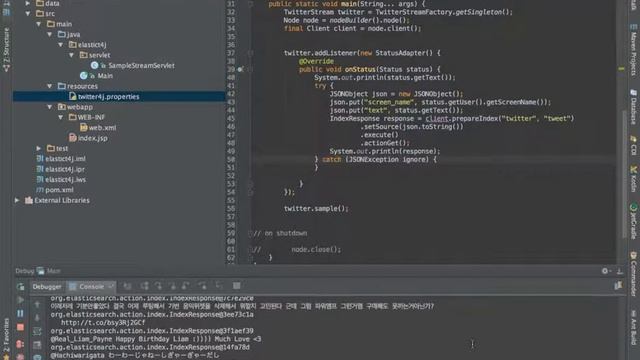Collapse the WEB-INF folder
Image resolution: width=640 pixels, height=360 pixels.
point(61,117)
